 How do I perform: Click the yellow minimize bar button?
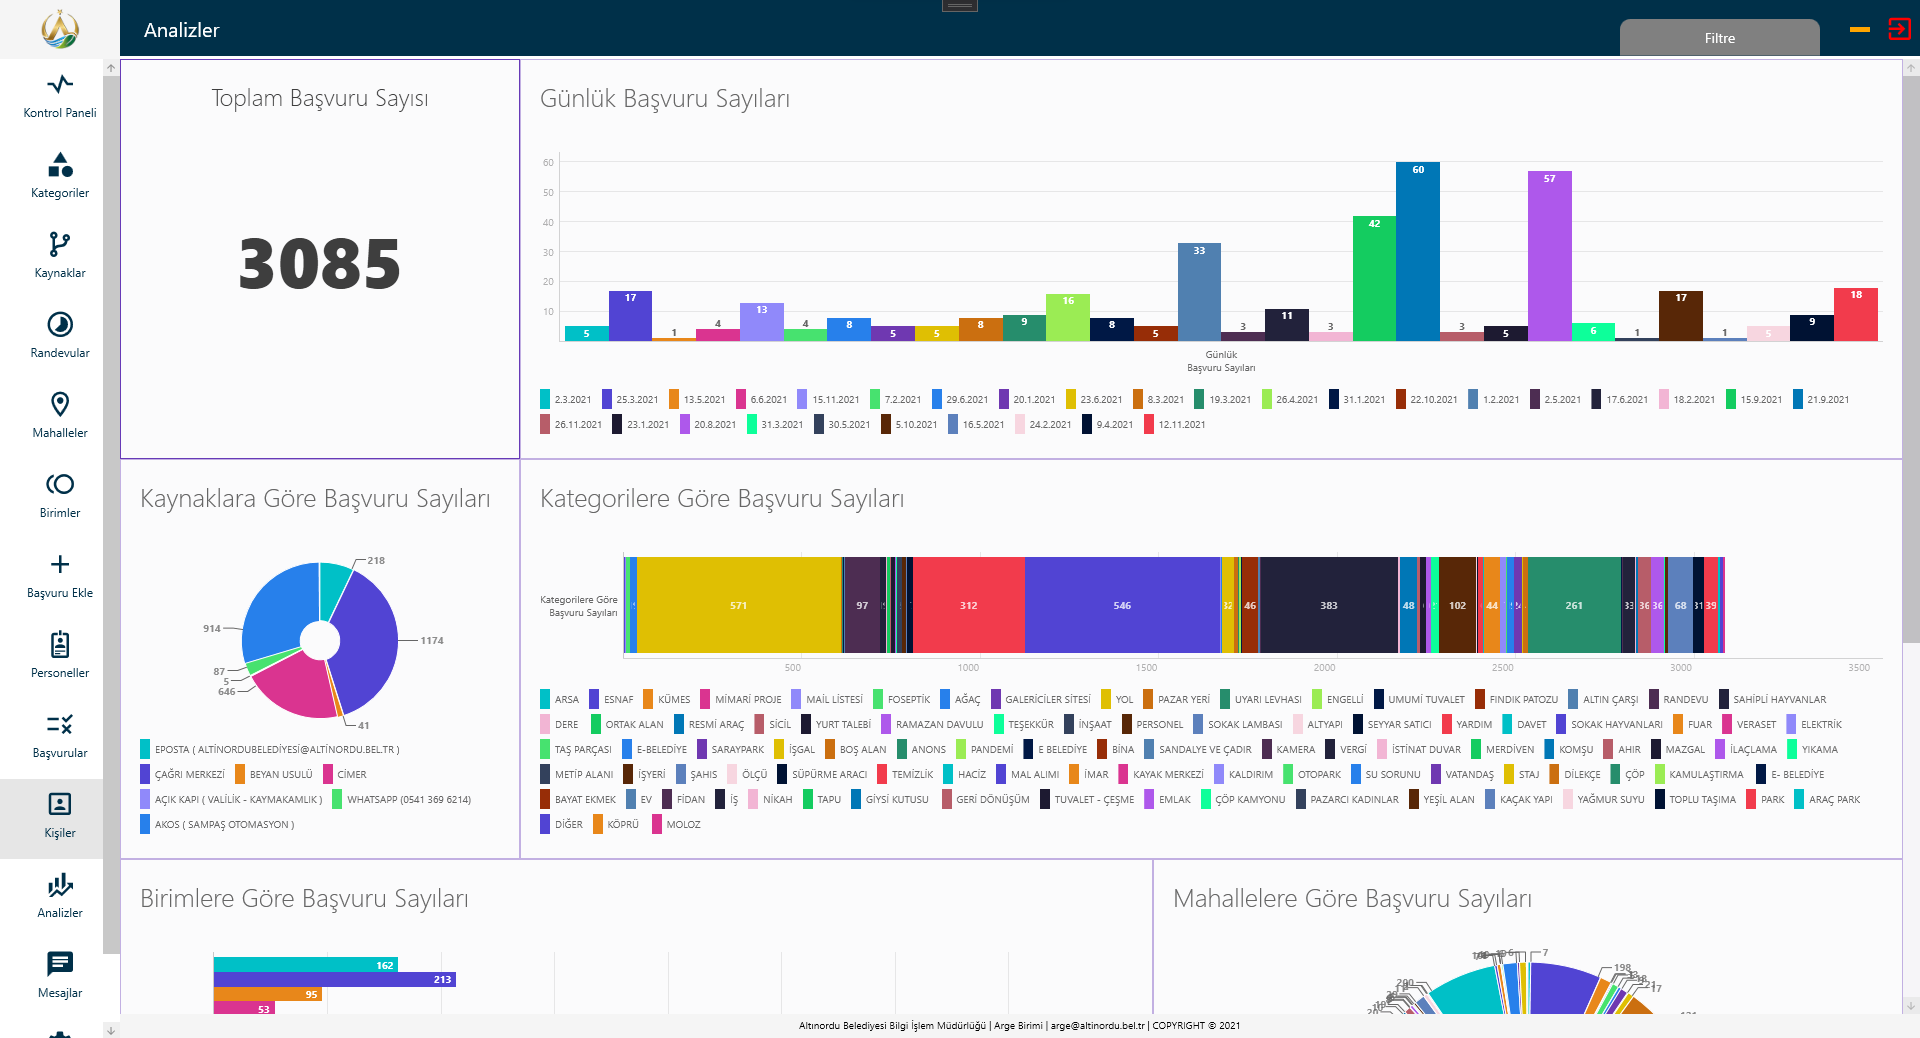(x=1860, y=30)
